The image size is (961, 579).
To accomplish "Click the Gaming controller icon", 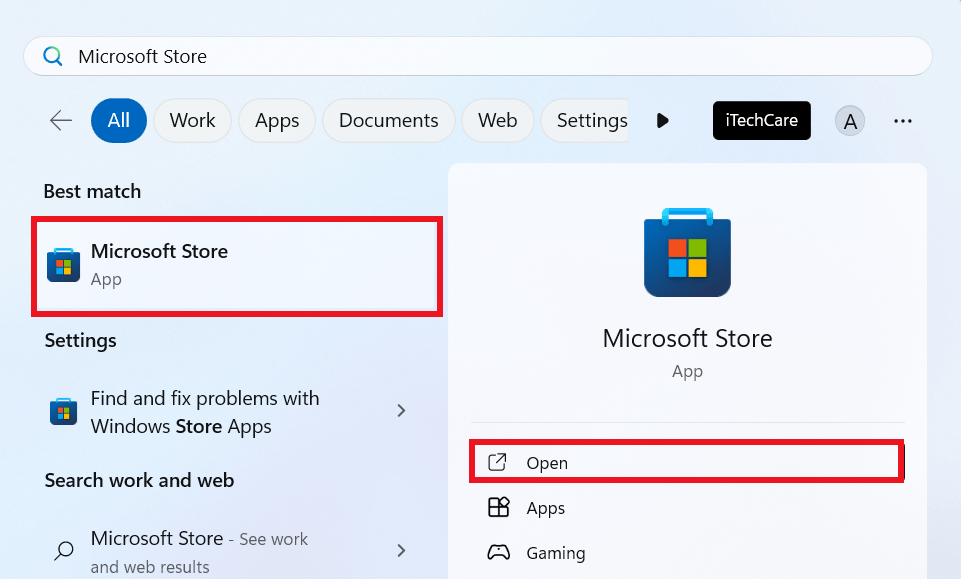I will 498,552.
